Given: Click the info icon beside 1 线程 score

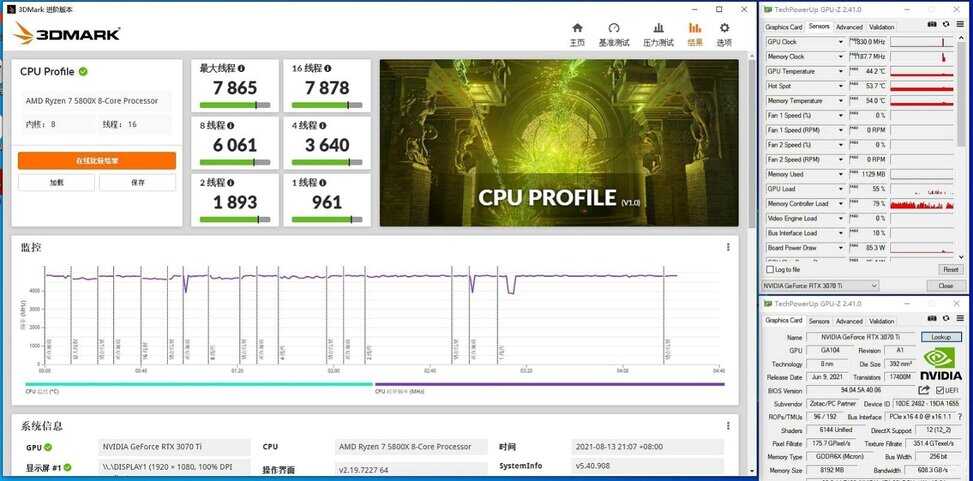Looking at the screenshot, I should (322, 182).
